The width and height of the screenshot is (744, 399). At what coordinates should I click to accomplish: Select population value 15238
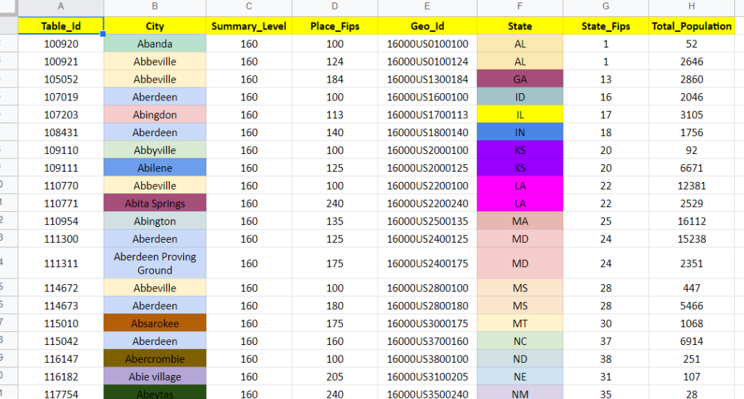tap(691, 239)
